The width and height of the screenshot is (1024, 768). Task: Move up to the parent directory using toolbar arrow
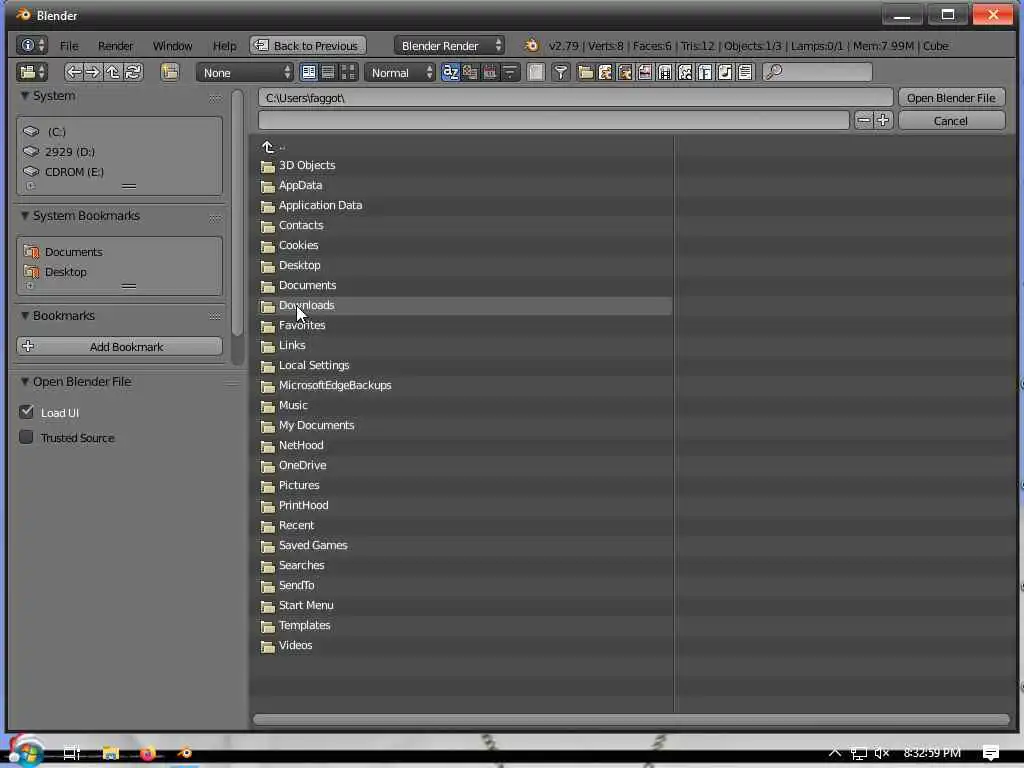tap(113, 72)
